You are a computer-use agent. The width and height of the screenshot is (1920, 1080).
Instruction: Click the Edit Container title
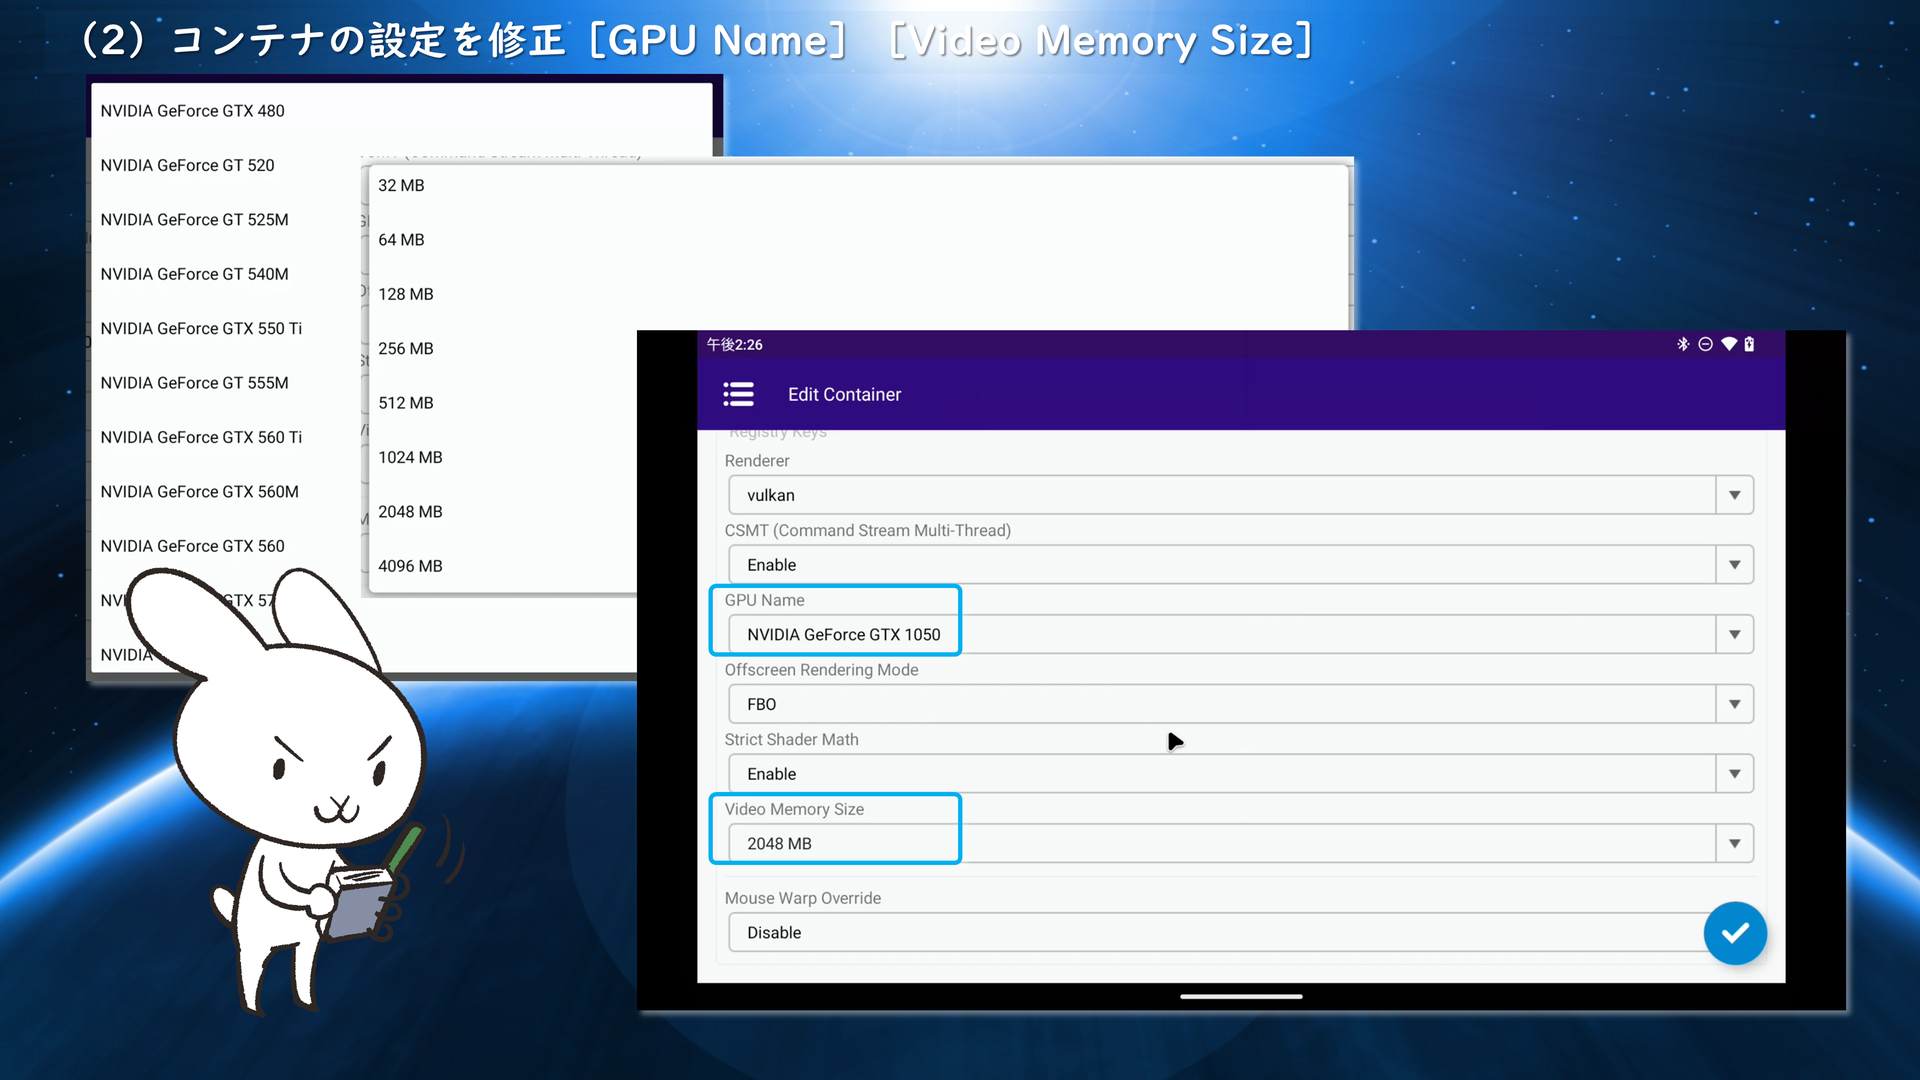(x=844, y=394)
